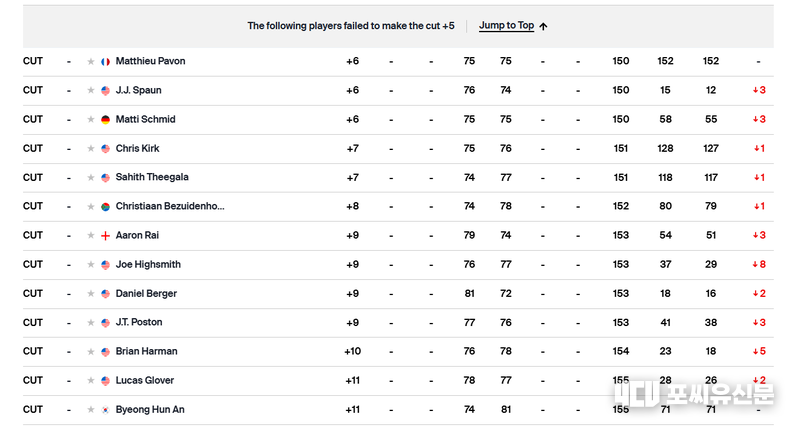Expand the J.T. Poston row
This screenshot has width=792, height=428.
coord(398,323)
